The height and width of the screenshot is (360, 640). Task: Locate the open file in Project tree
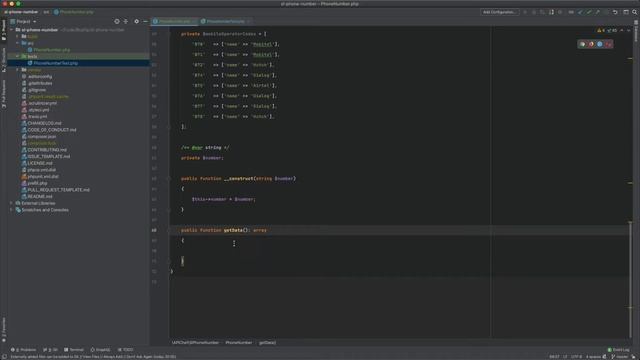click(x=117, y=21)
